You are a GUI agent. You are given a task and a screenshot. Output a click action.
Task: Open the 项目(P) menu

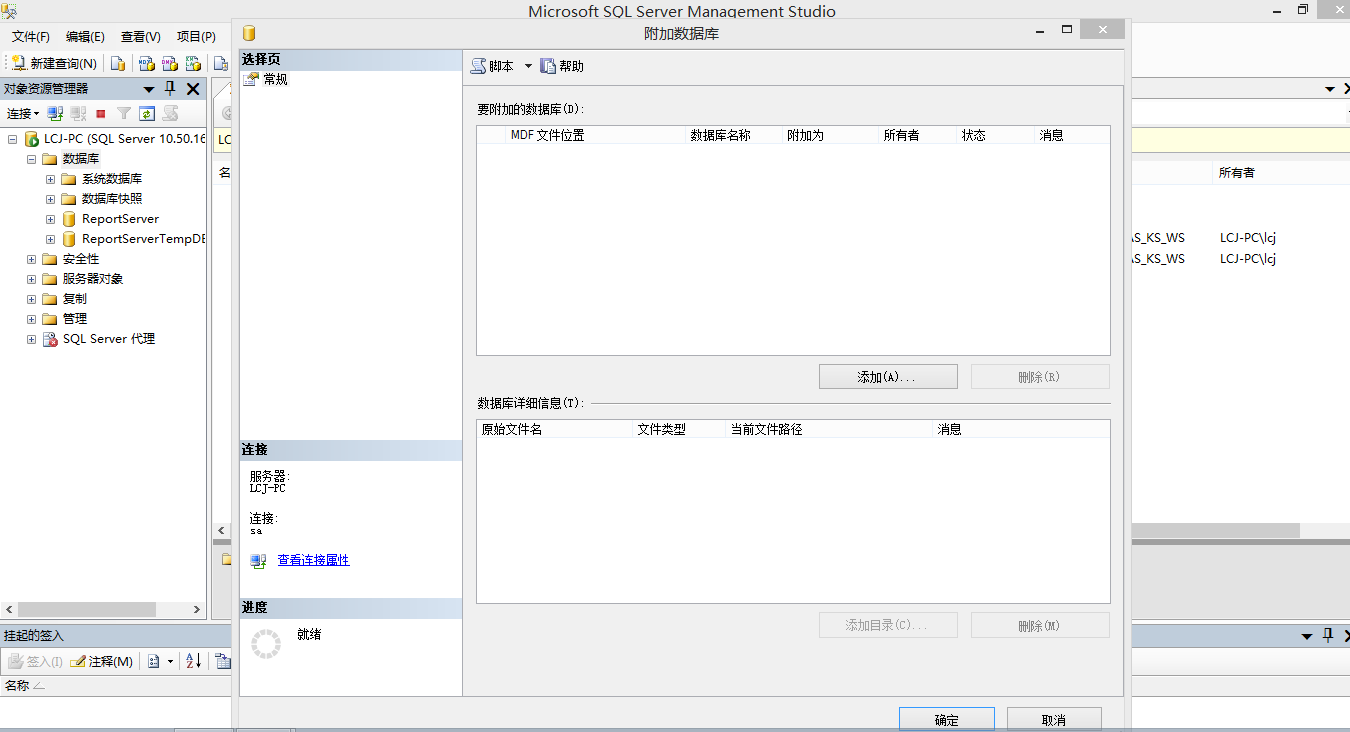(x=196, y=36)
